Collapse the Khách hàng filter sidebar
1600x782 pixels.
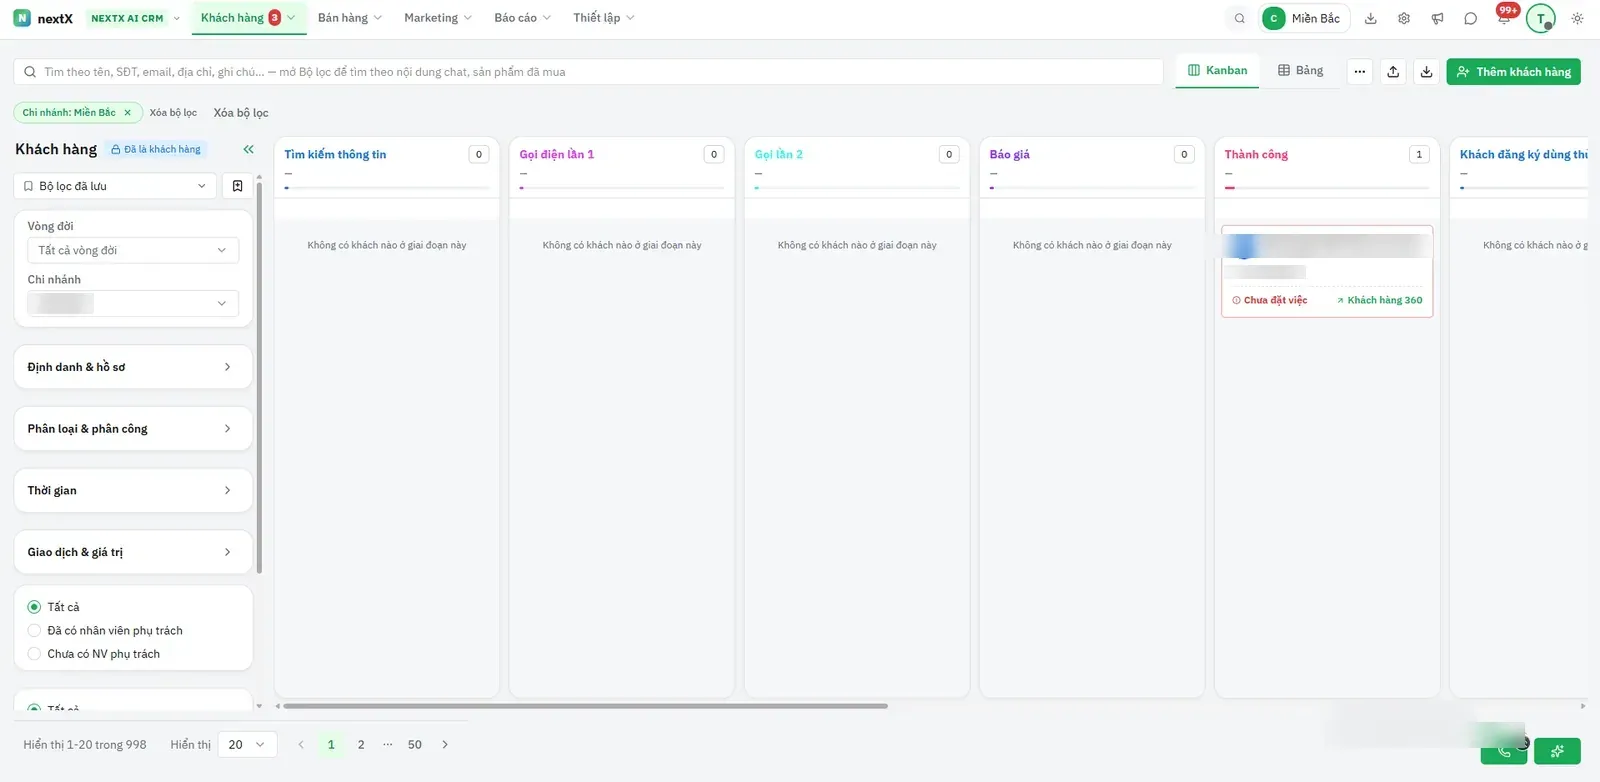click(x=248, y=149)
